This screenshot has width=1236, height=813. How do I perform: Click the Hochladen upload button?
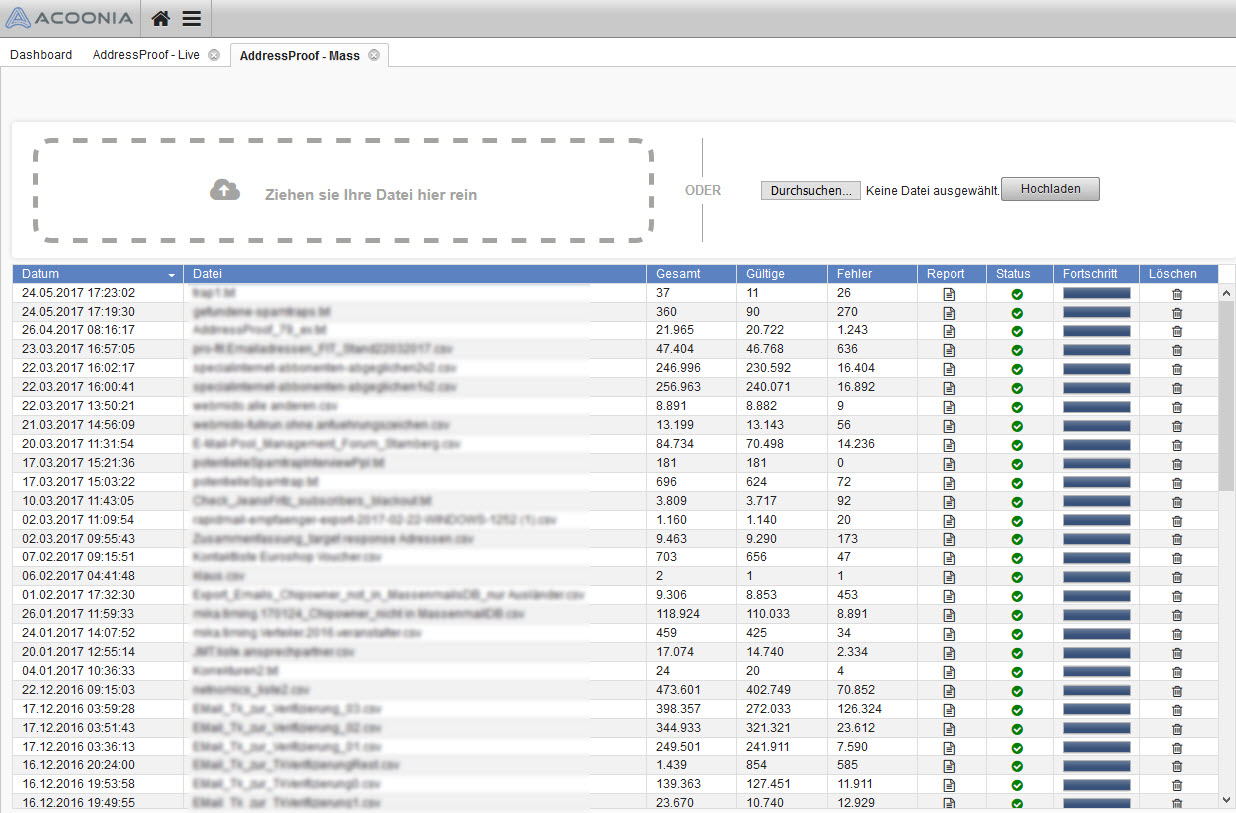[x=1050, y=189]
